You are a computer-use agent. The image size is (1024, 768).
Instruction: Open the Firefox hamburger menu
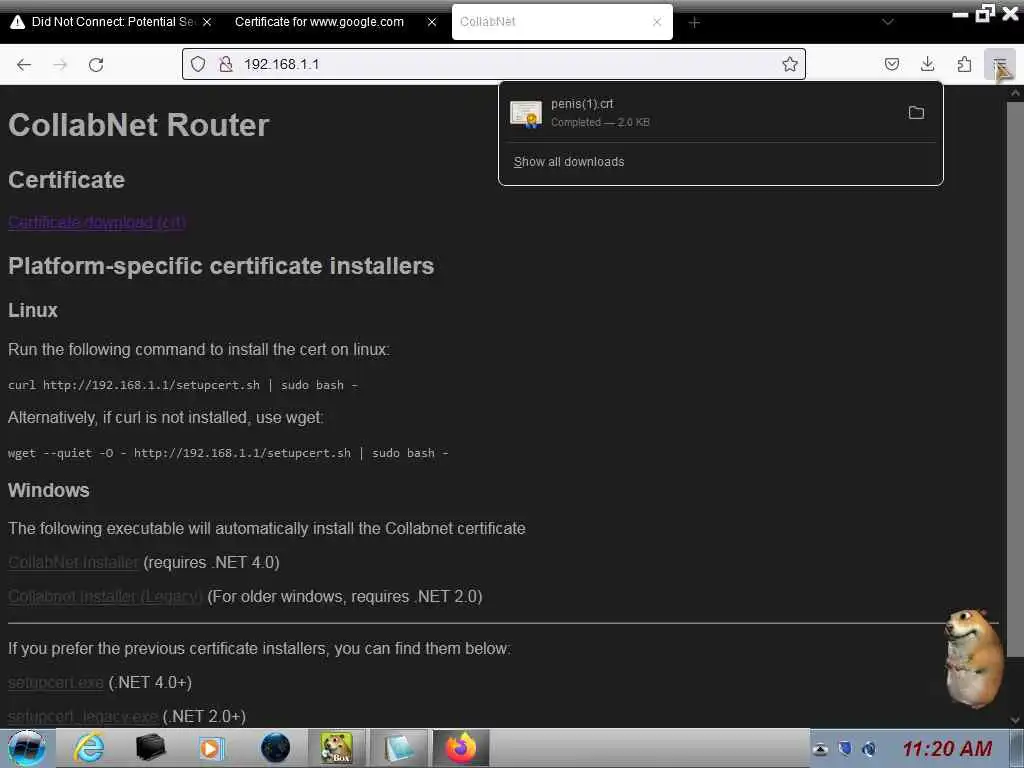(x=999, y=64)
